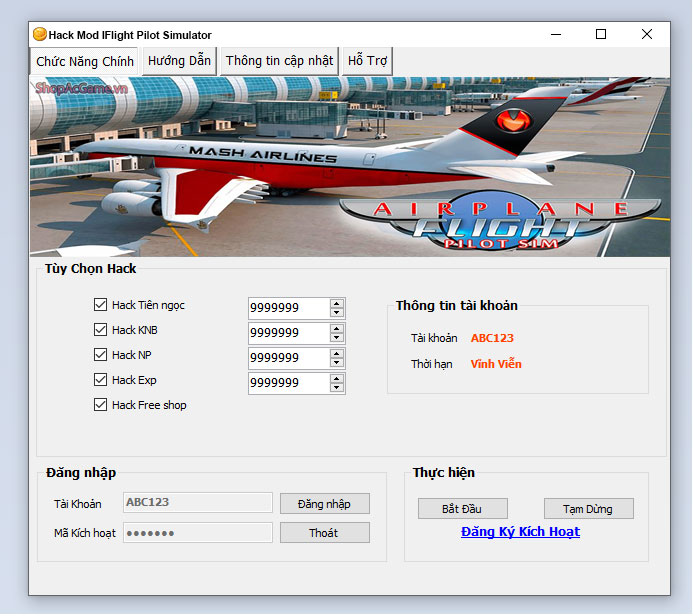Open the Đăng Ký Kích Hoạt link

coord(520,532)
